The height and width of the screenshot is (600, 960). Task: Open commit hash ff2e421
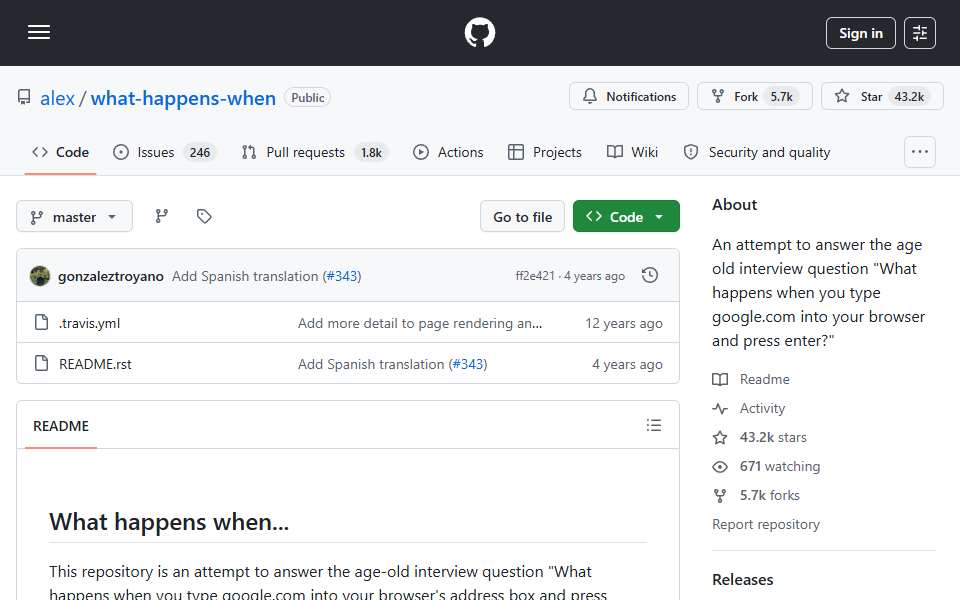534,276
